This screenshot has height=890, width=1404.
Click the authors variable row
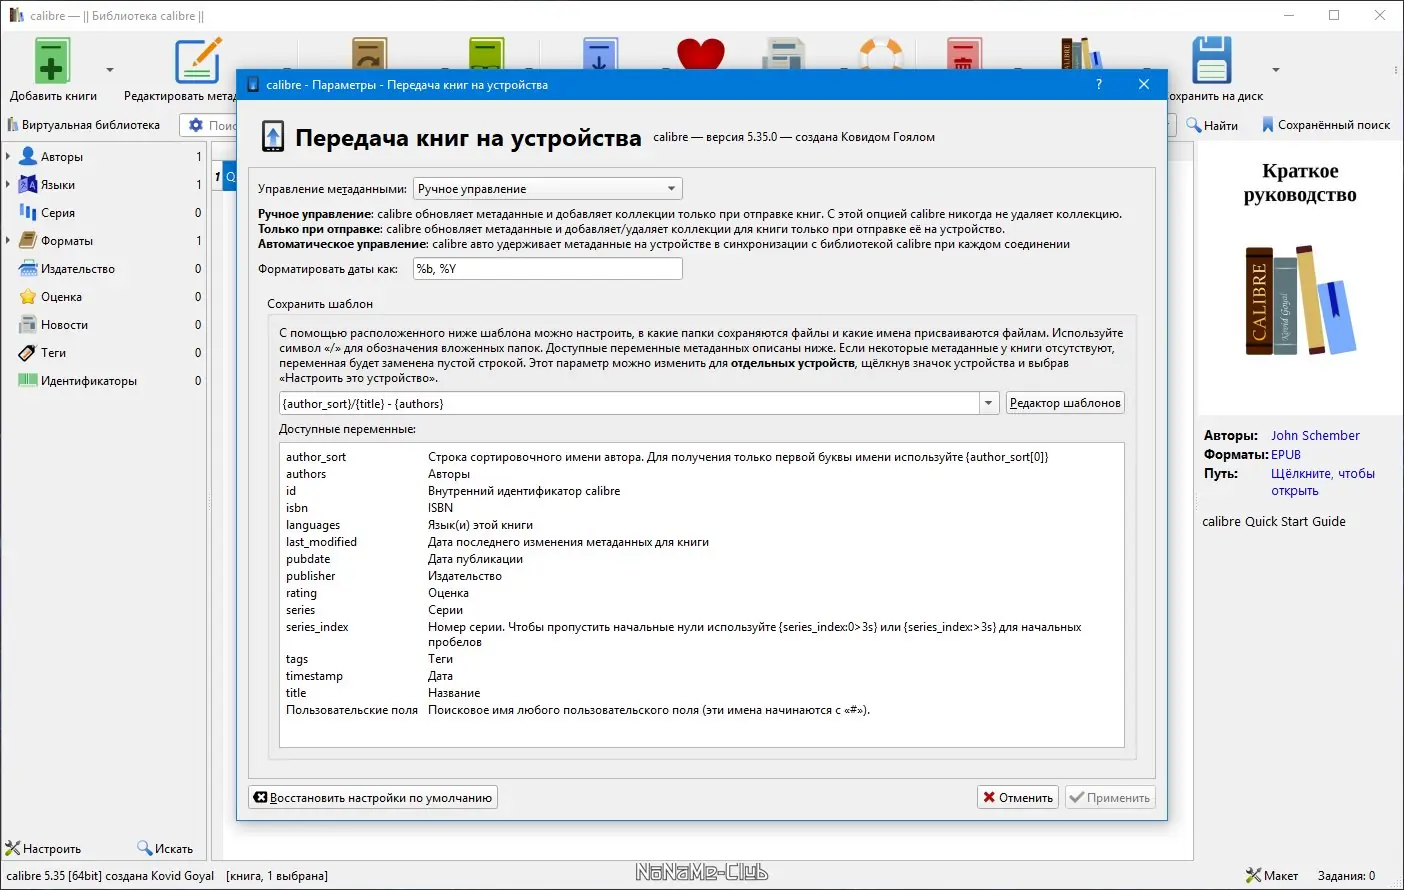[702, 474]
